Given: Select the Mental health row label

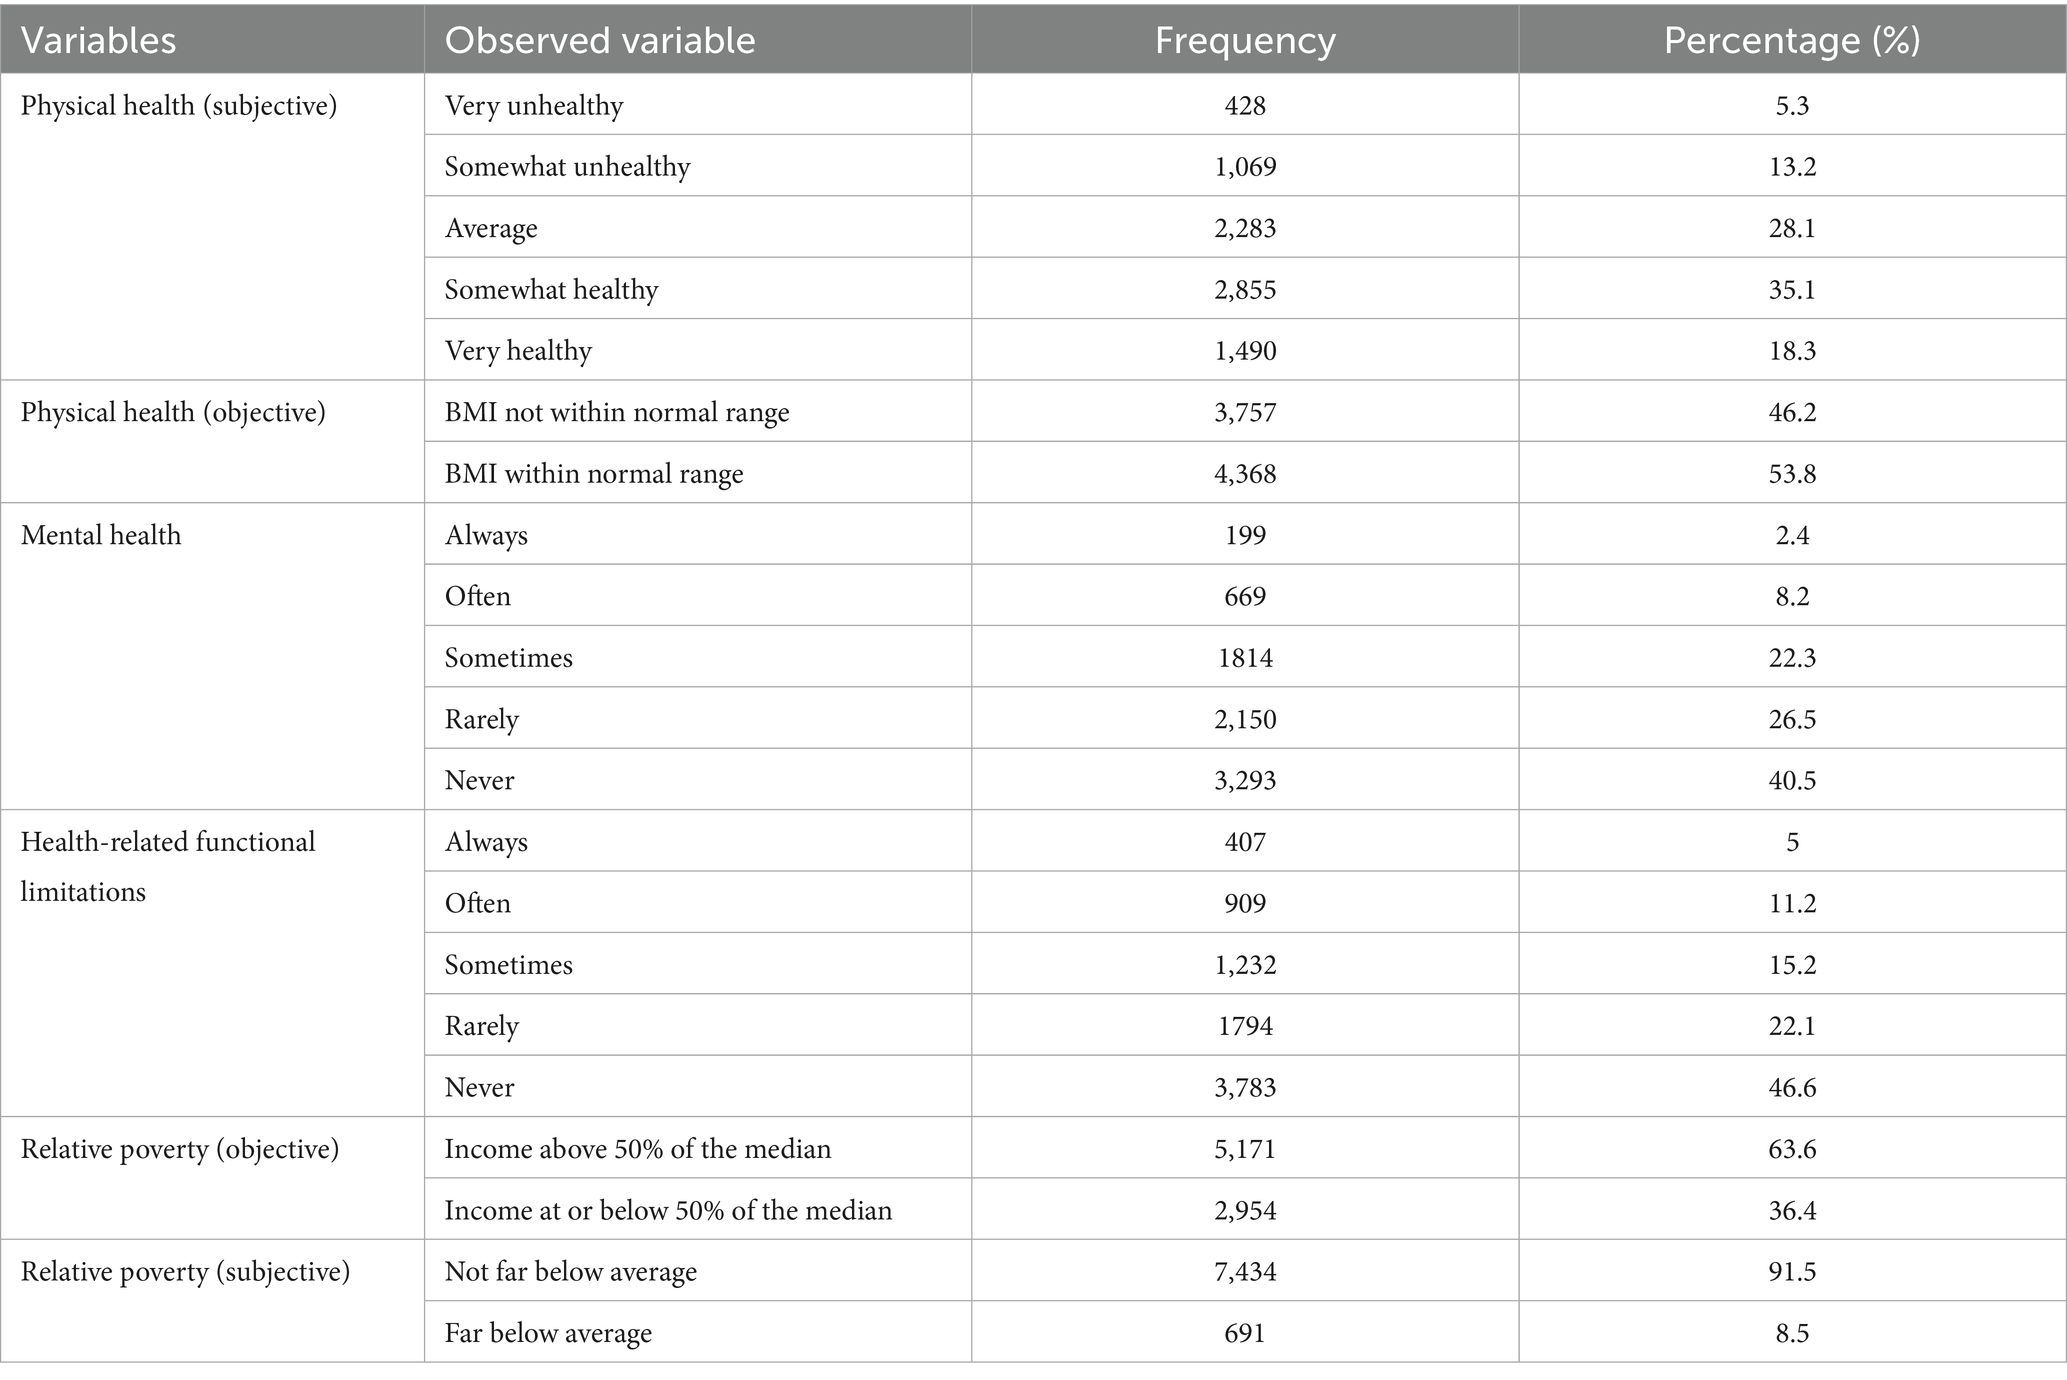Looking at the screenshot, I should click(x=101, y=535).
